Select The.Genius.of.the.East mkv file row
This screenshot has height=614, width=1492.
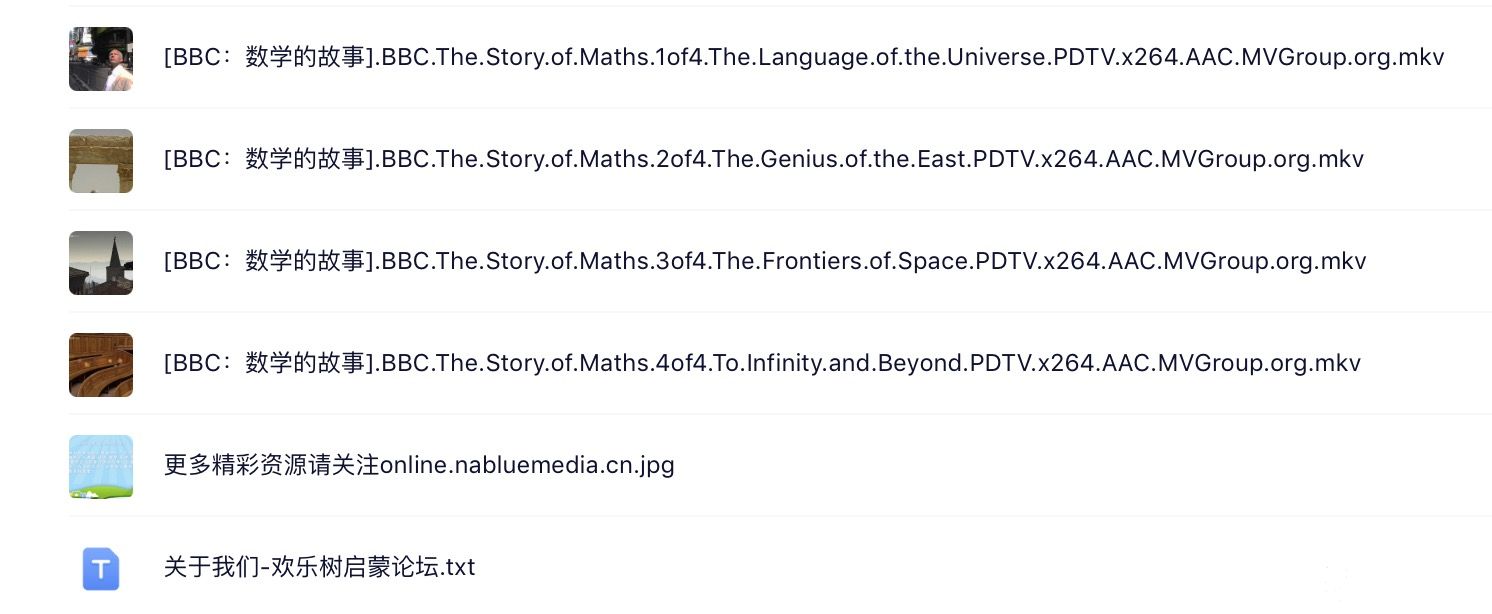click(x=1000, y=159)
